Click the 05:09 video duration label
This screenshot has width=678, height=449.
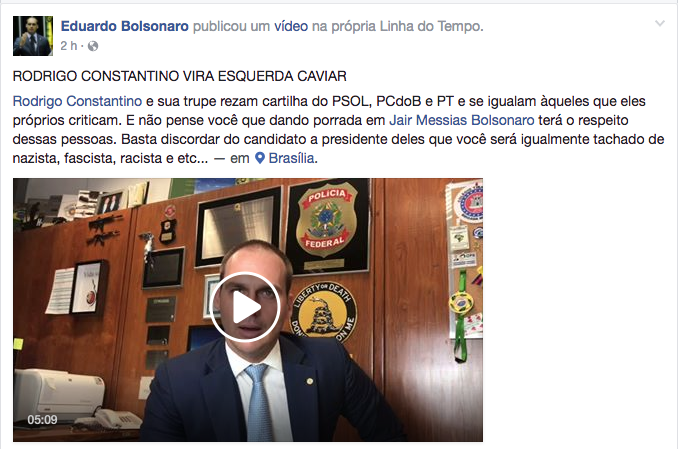tap(42, 420)
